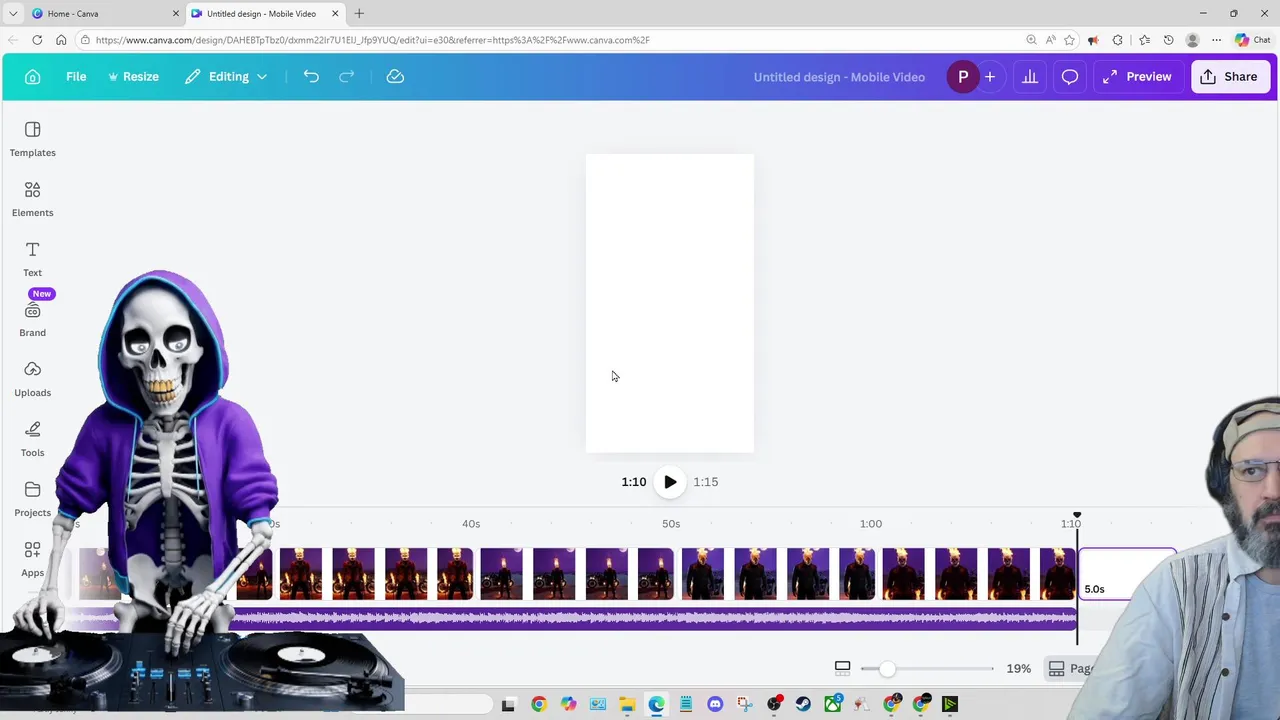Open Microsoft Edge from the taskbar
This screenshot has height=720, width=1280.
[657, 705]
